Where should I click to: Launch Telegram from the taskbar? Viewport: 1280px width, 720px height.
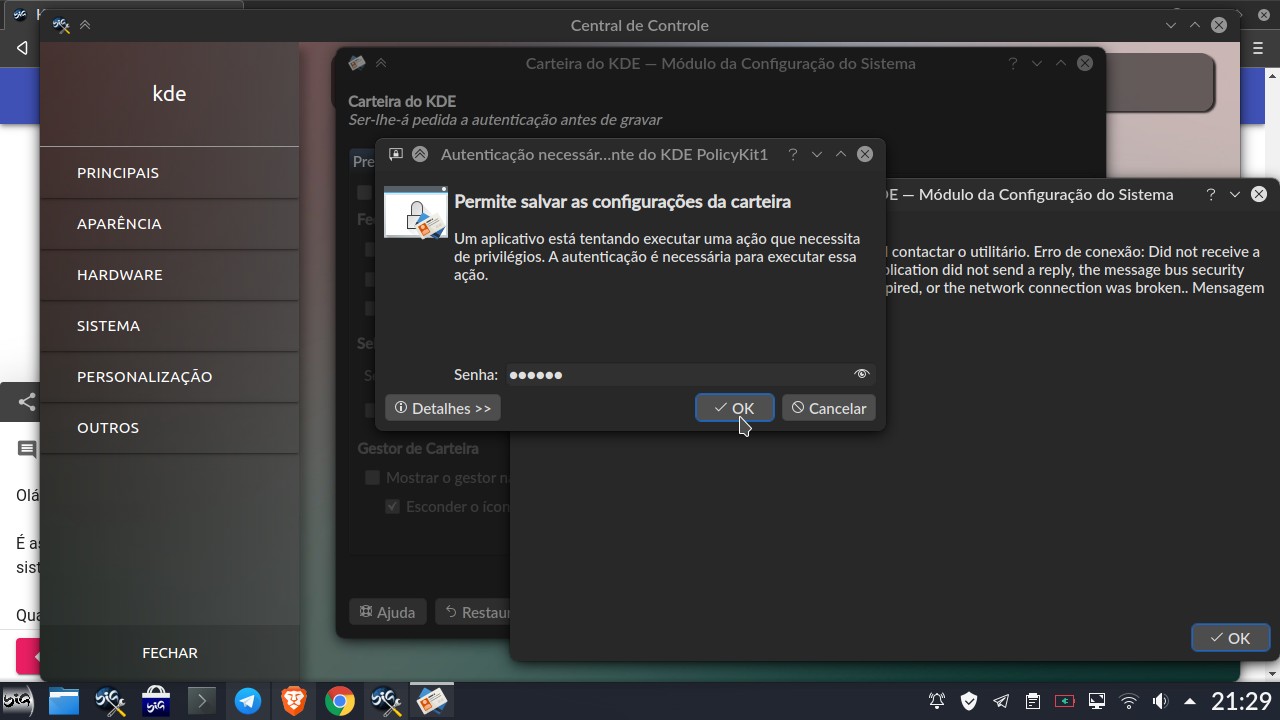(248, 700)
